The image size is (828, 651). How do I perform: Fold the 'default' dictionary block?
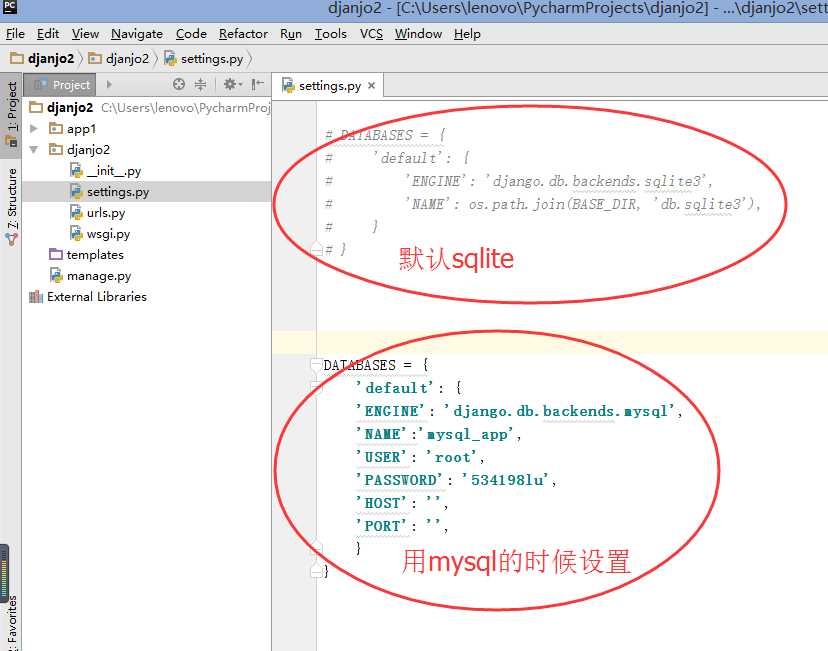[316, 388]
